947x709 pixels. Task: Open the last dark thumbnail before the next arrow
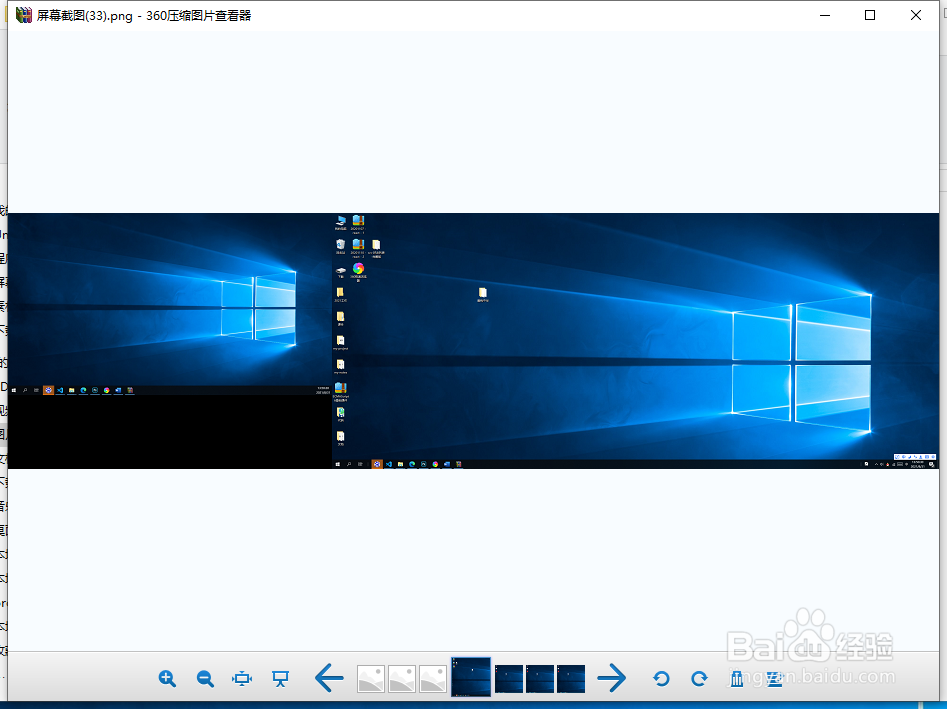click(x=571, y=678)
